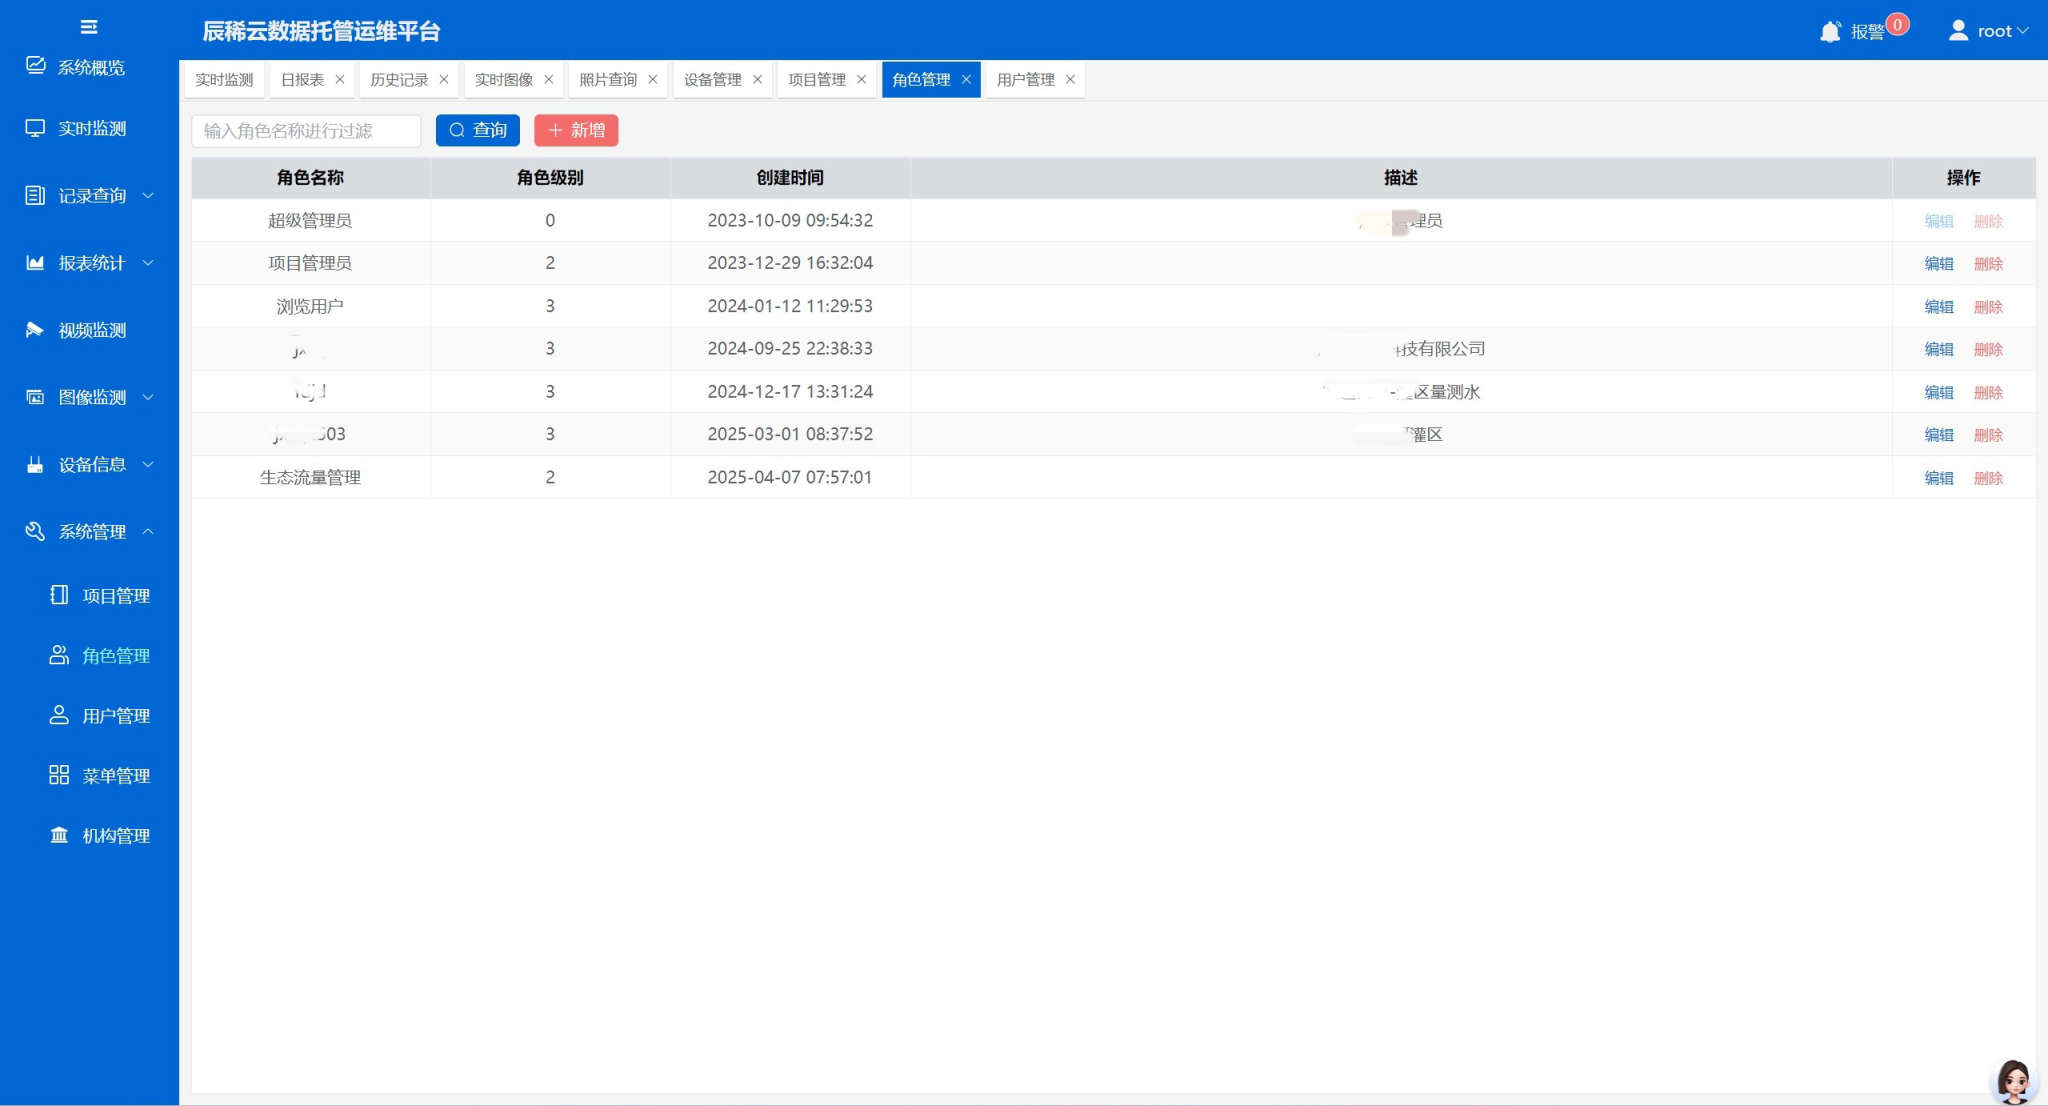Screen dimensions: 2048x1106
Task: Open 系统概览 from the sidebar
Action: [90, 67]
